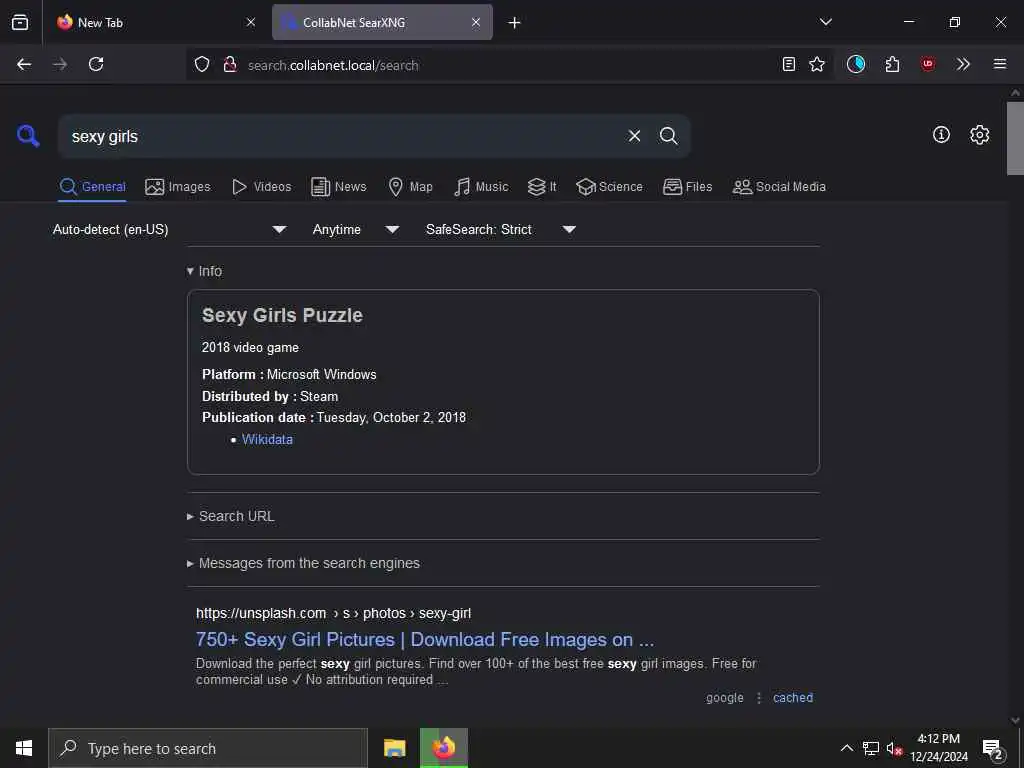Show more tools overflow chevrons
Screen dimensions: 1024x768
point(963,64)
